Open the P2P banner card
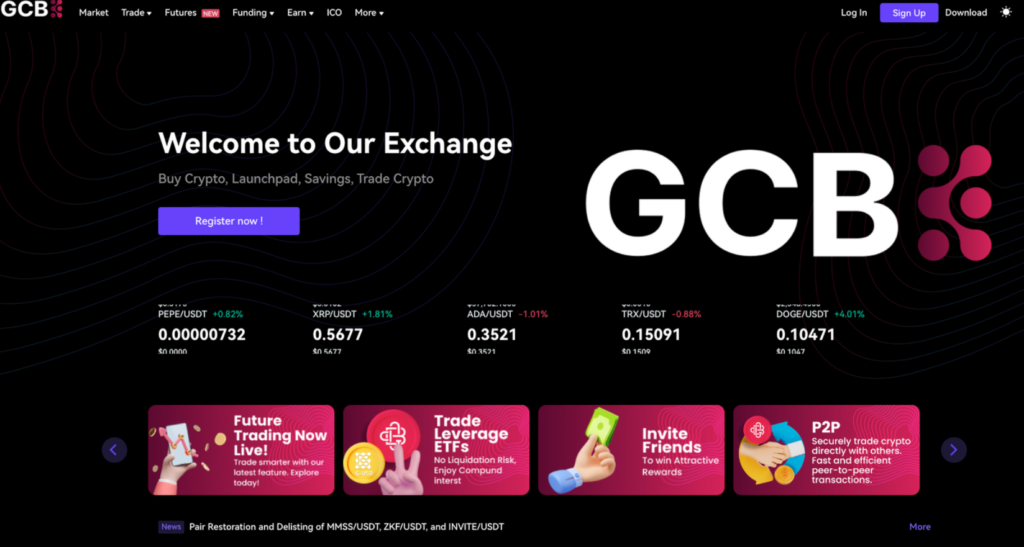 click(x=826, y=450)
